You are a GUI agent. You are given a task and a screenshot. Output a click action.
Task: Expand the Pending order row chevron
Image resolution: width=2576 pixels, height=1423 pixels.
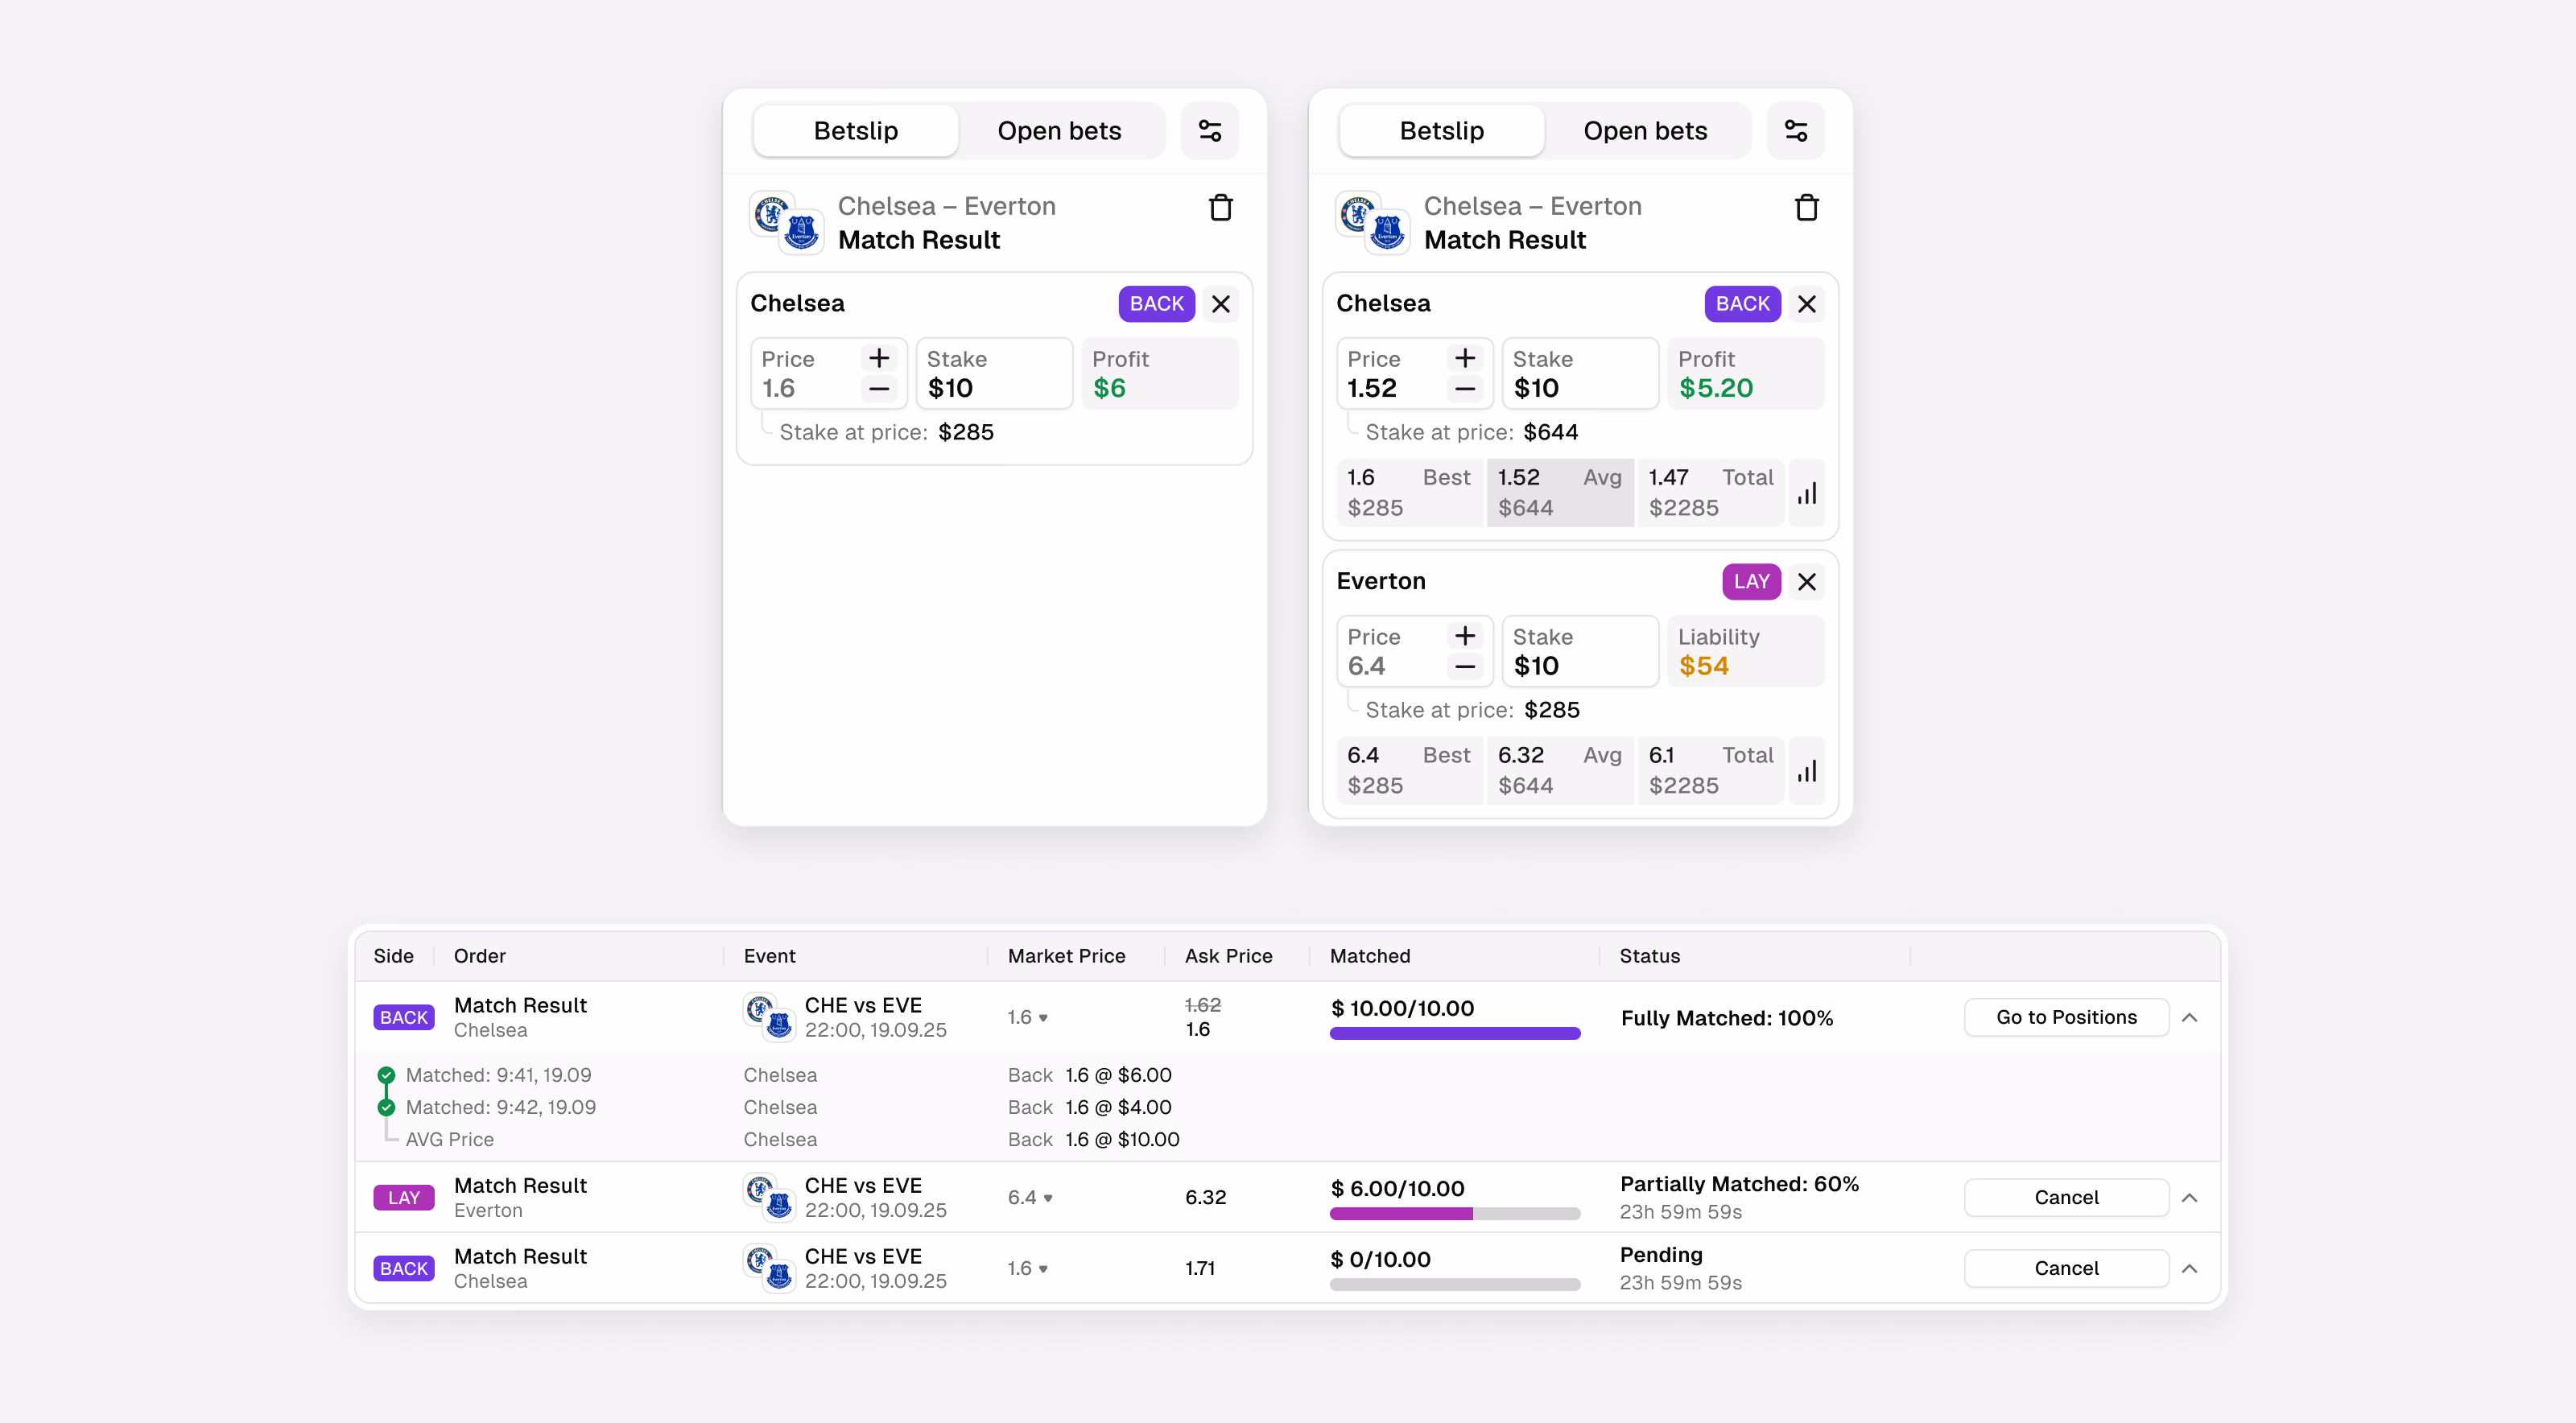coord(2189,1269)
